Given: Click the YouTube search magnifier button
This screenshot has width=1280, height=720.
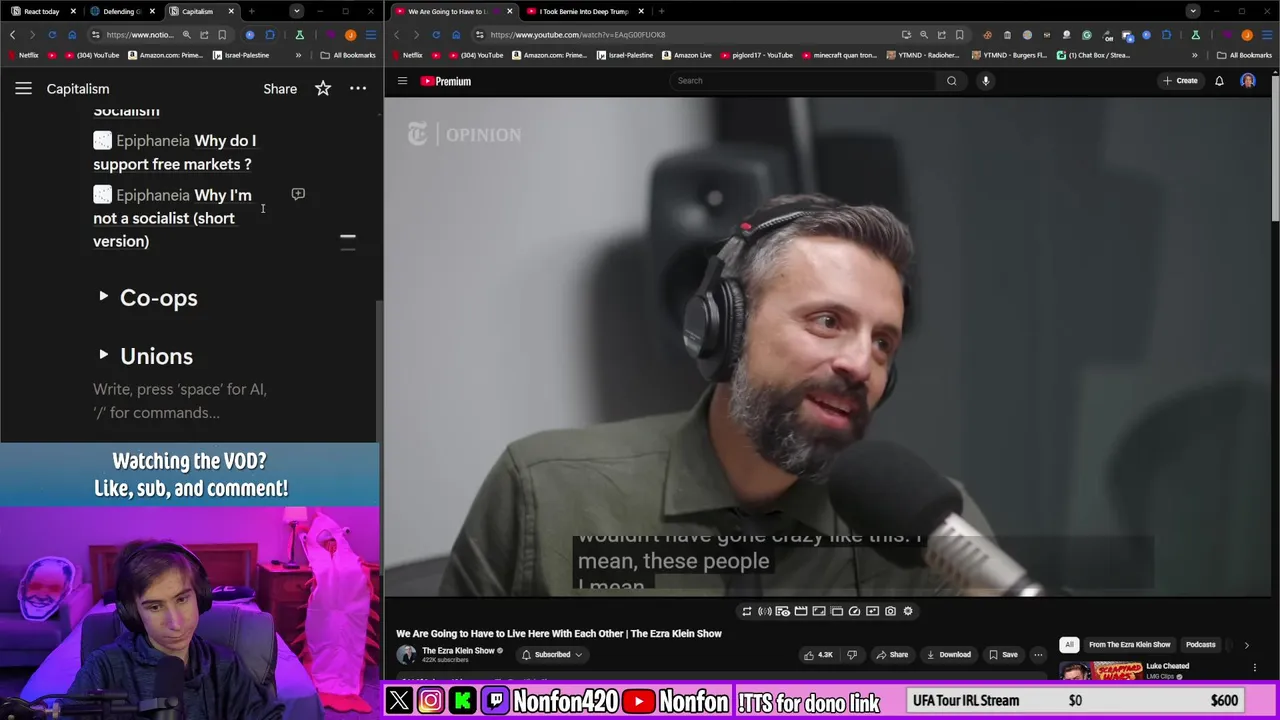Looking at the screenshot, I should pyautogui.click(x=951, y=81).
